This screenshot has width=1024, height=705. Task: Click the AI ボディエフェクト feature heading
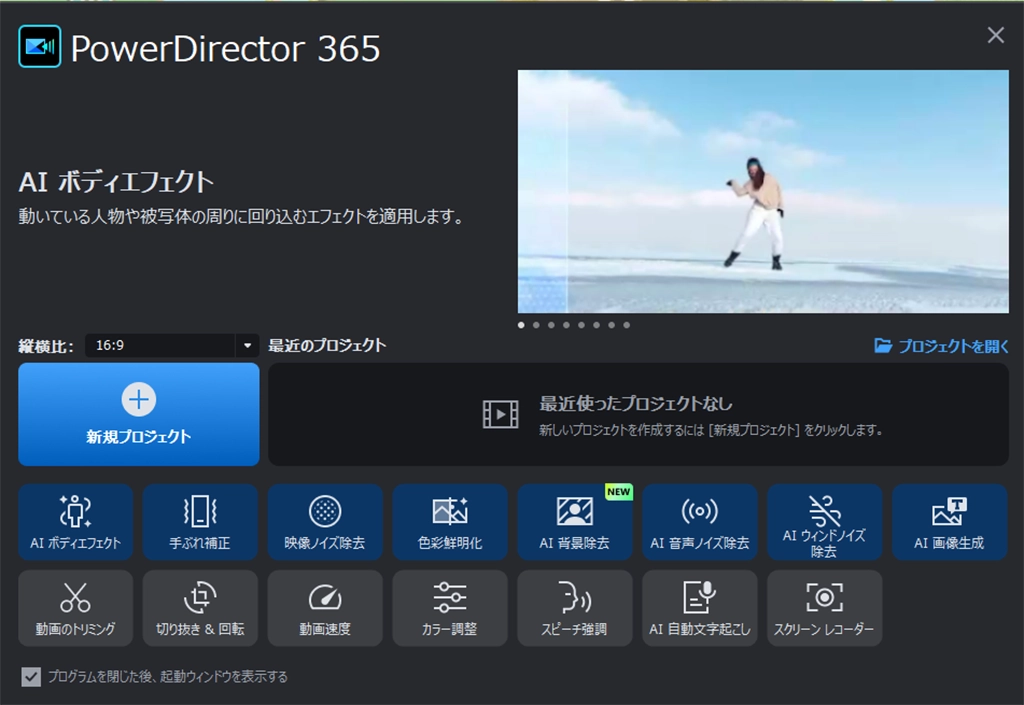tap(116, 182)
